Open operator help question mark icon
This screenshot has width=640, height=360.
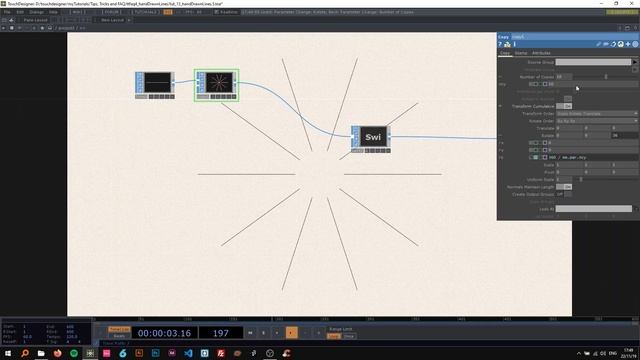(x=500, y=44)
